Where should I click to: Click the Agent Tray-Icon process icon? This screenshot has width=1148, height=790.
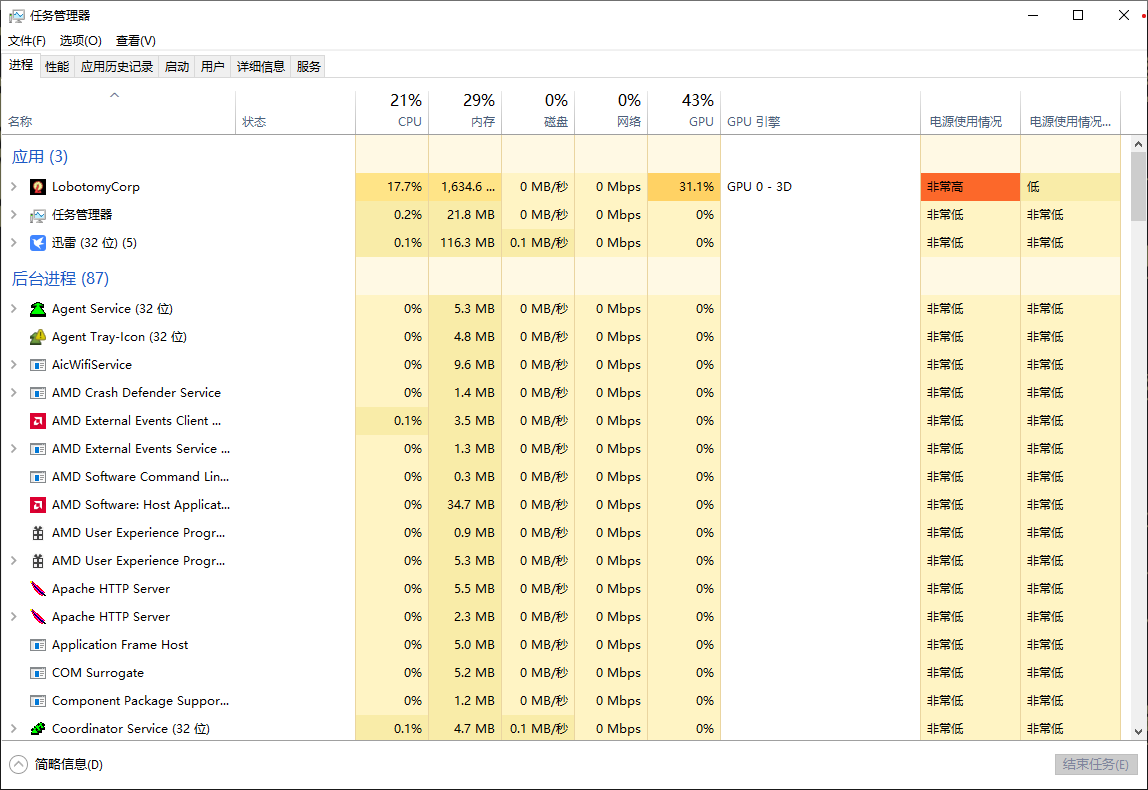(38, 337)
